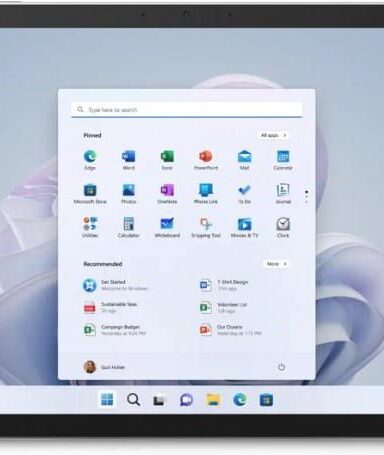Open Chat from the taskbar
Screen dimensions: 384x455
[x=186, y=399]
